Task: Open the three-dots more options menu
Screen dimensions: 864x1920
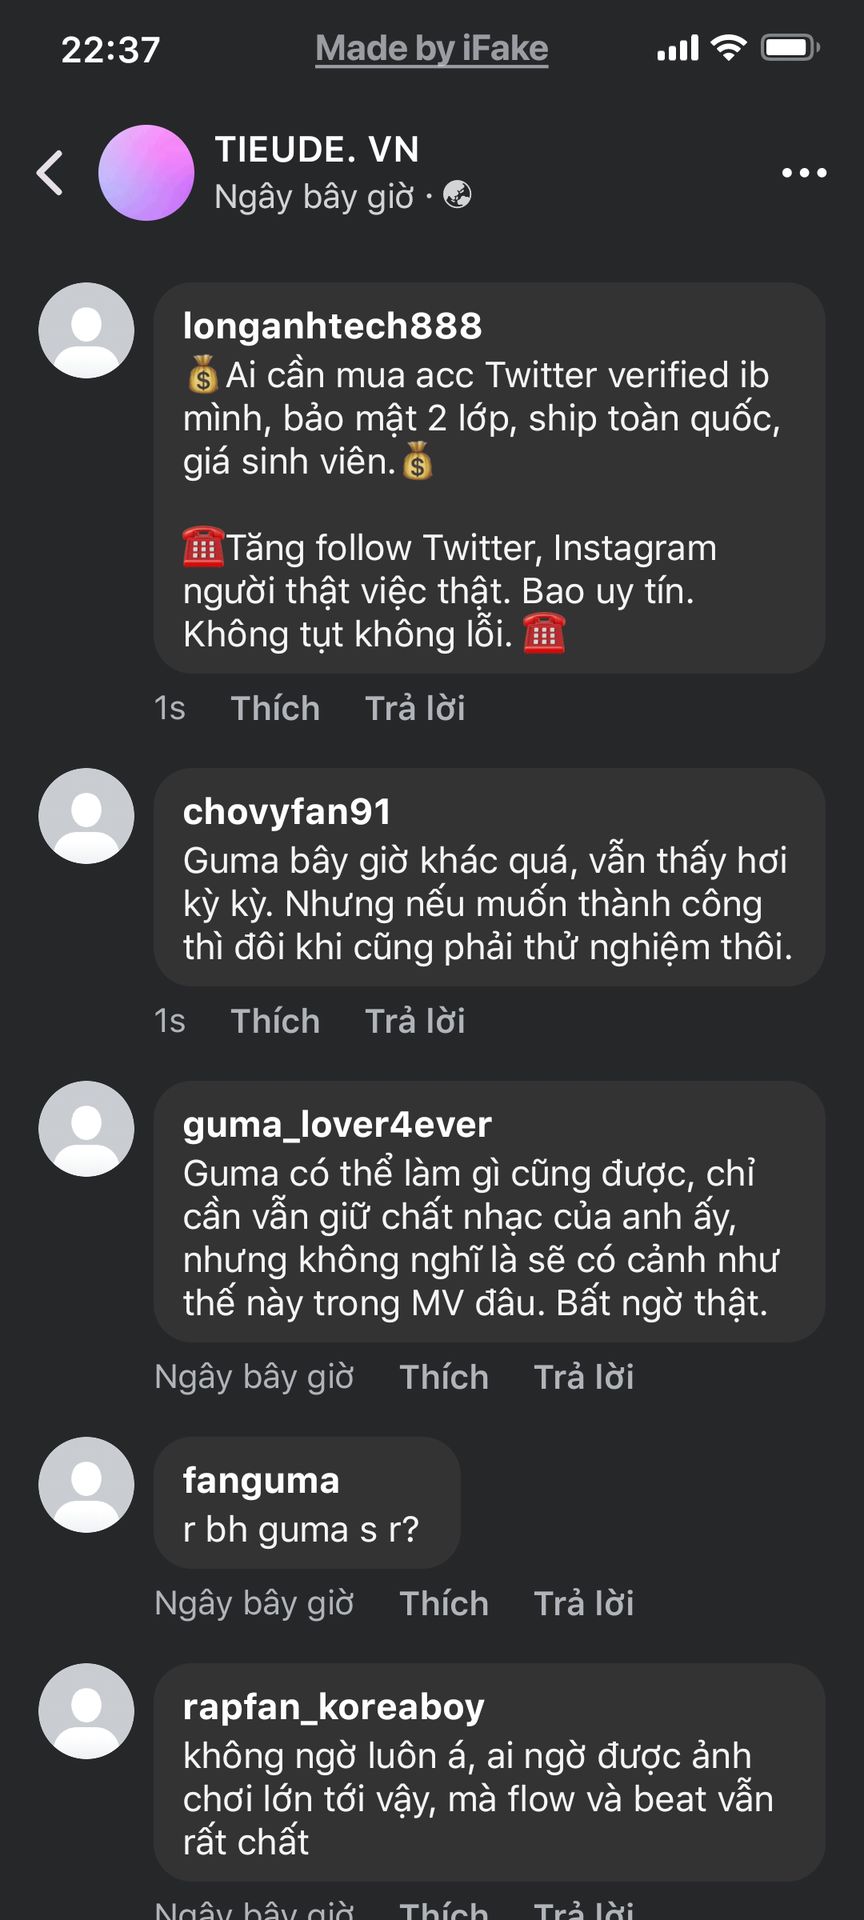Action: [804, 173]
